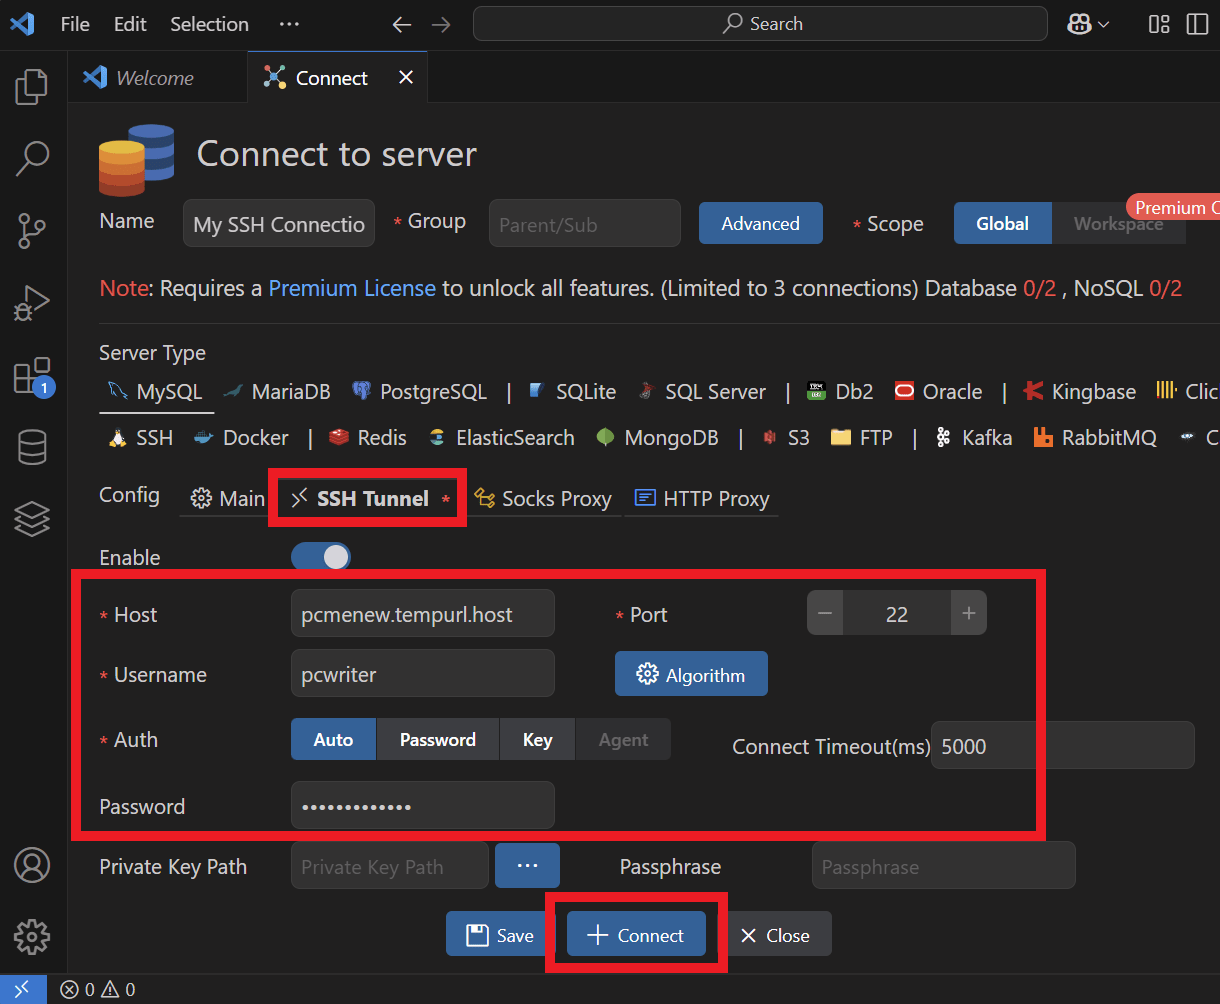Show errors and warnings in status bar
Screen dimensions: 1220x1004
point(97,990)
